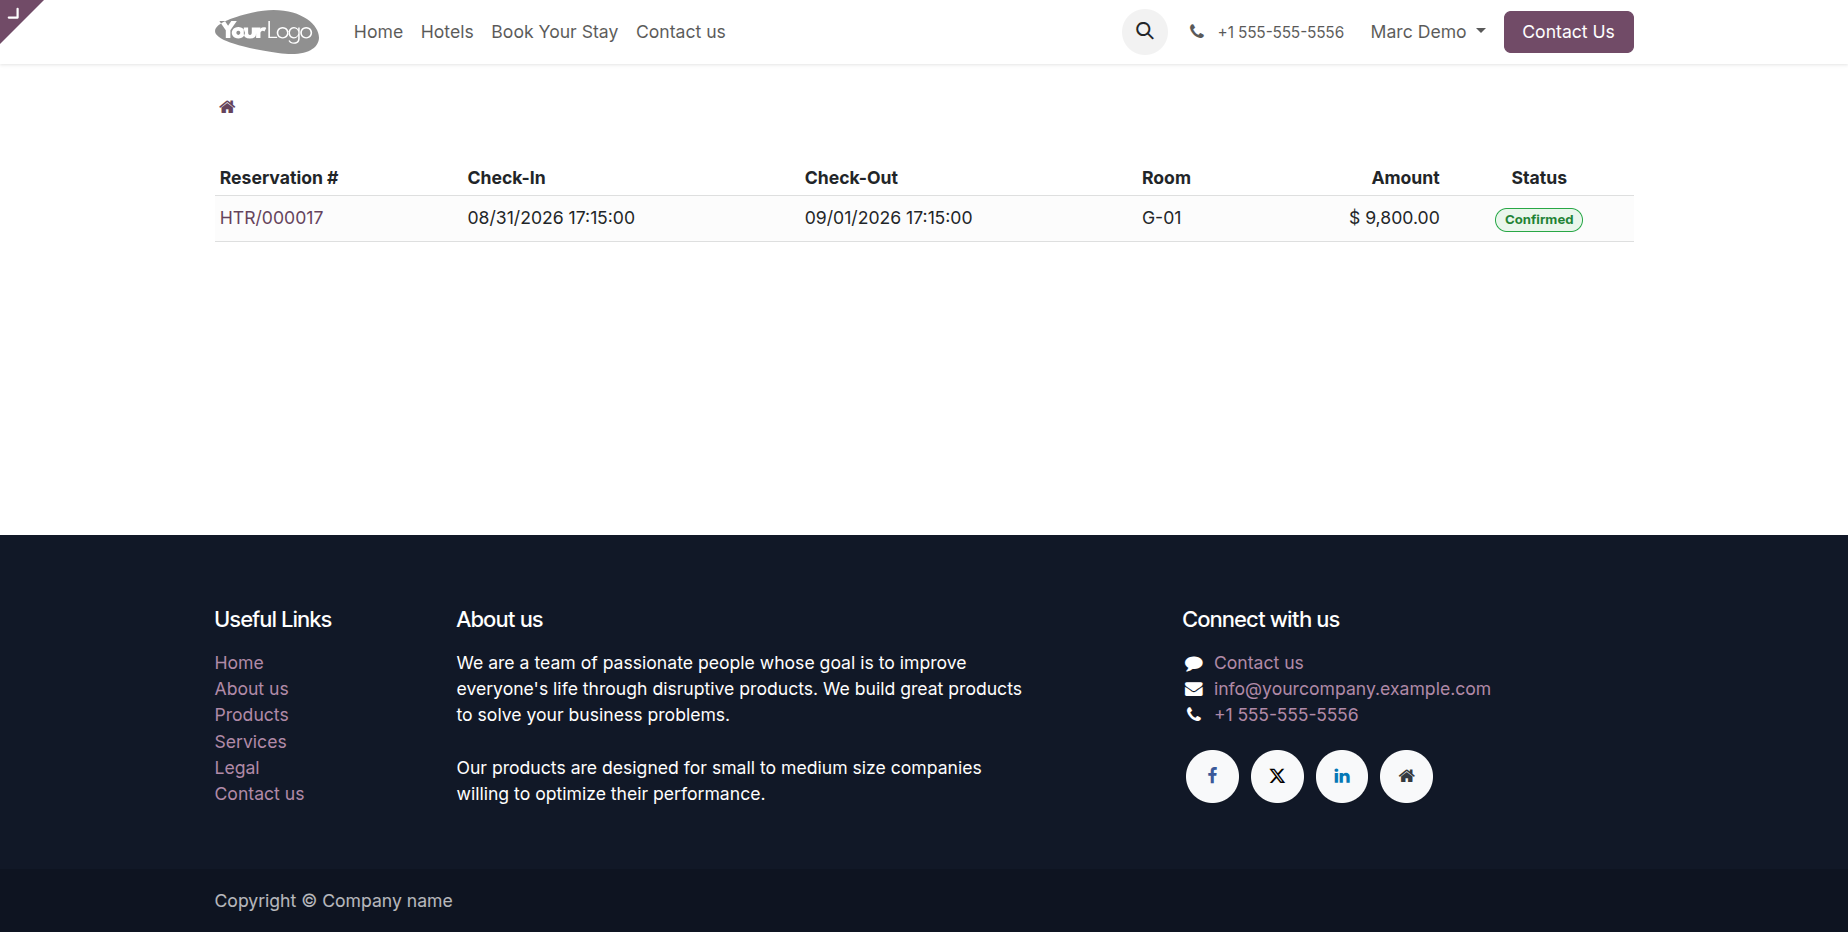Open the footer Services link
The image size is (1848, 932).
coord(250,742)
